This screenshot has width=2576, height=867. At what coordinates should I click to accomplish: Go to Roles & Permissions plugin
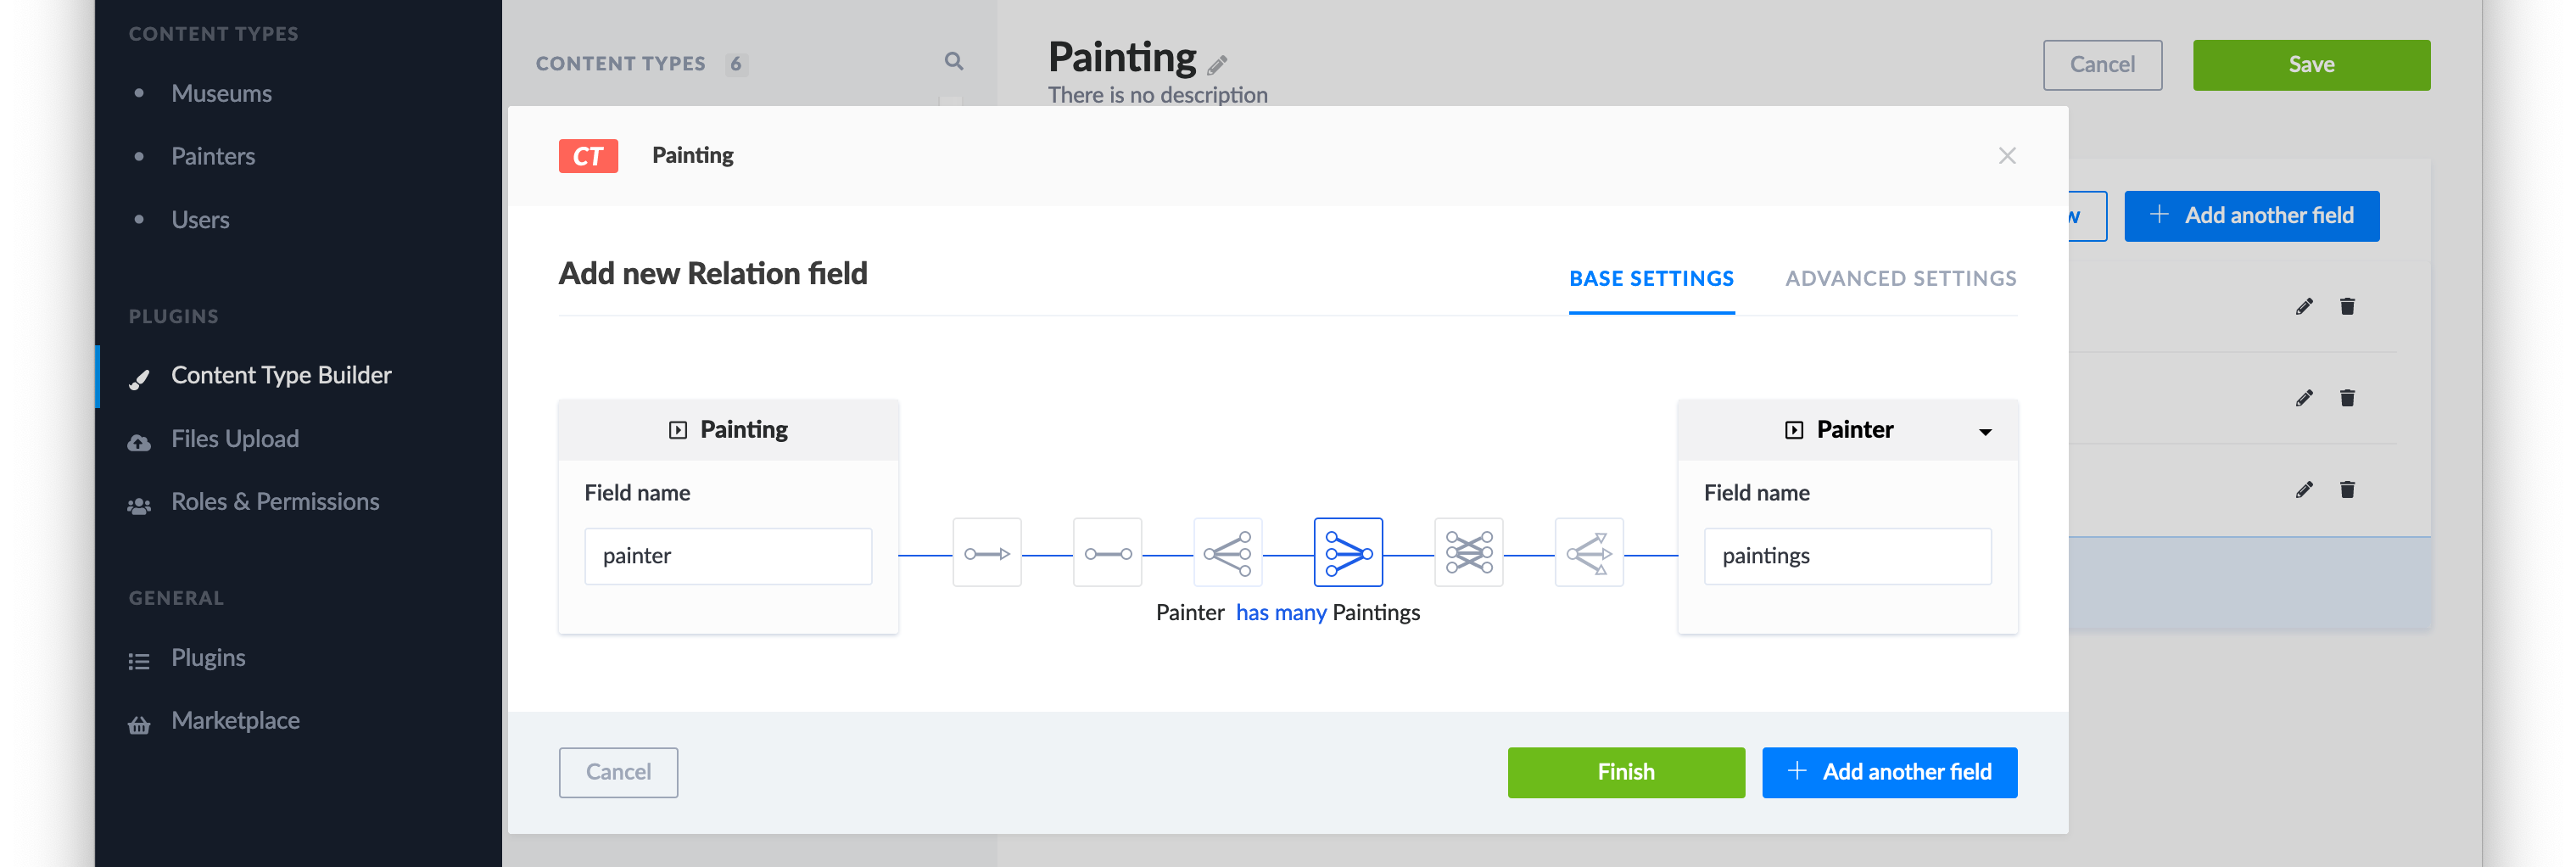[x=275, y=502]
